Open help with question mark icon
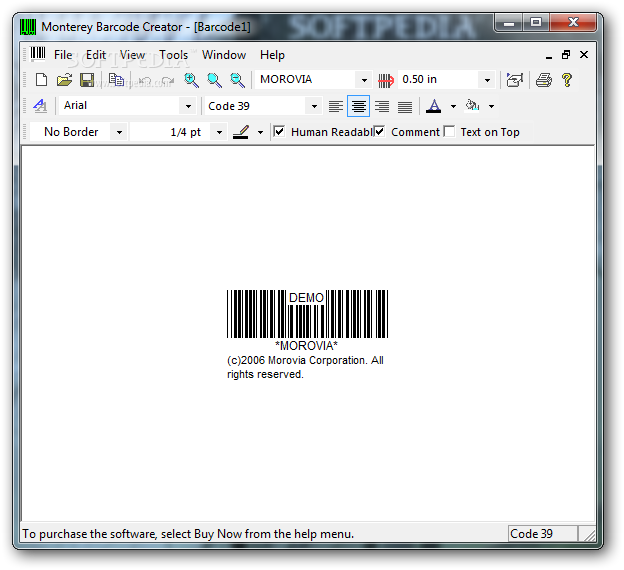The image size is (624, 570). click(x=567, y=80)
